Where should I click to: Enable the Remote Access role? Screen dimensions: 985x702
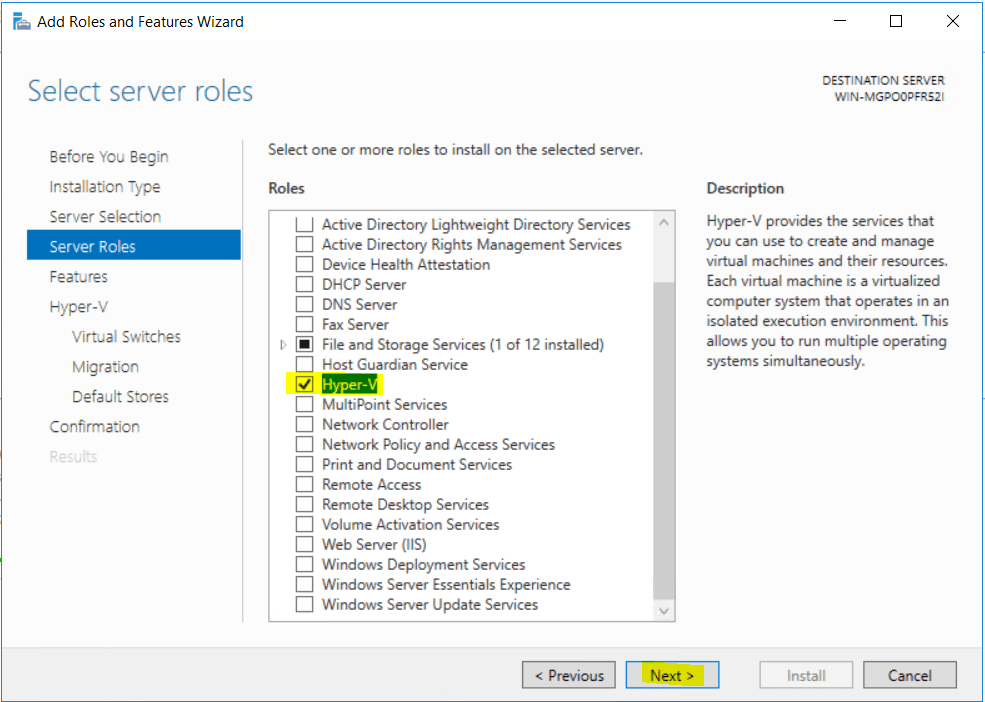tap(304, 484)
